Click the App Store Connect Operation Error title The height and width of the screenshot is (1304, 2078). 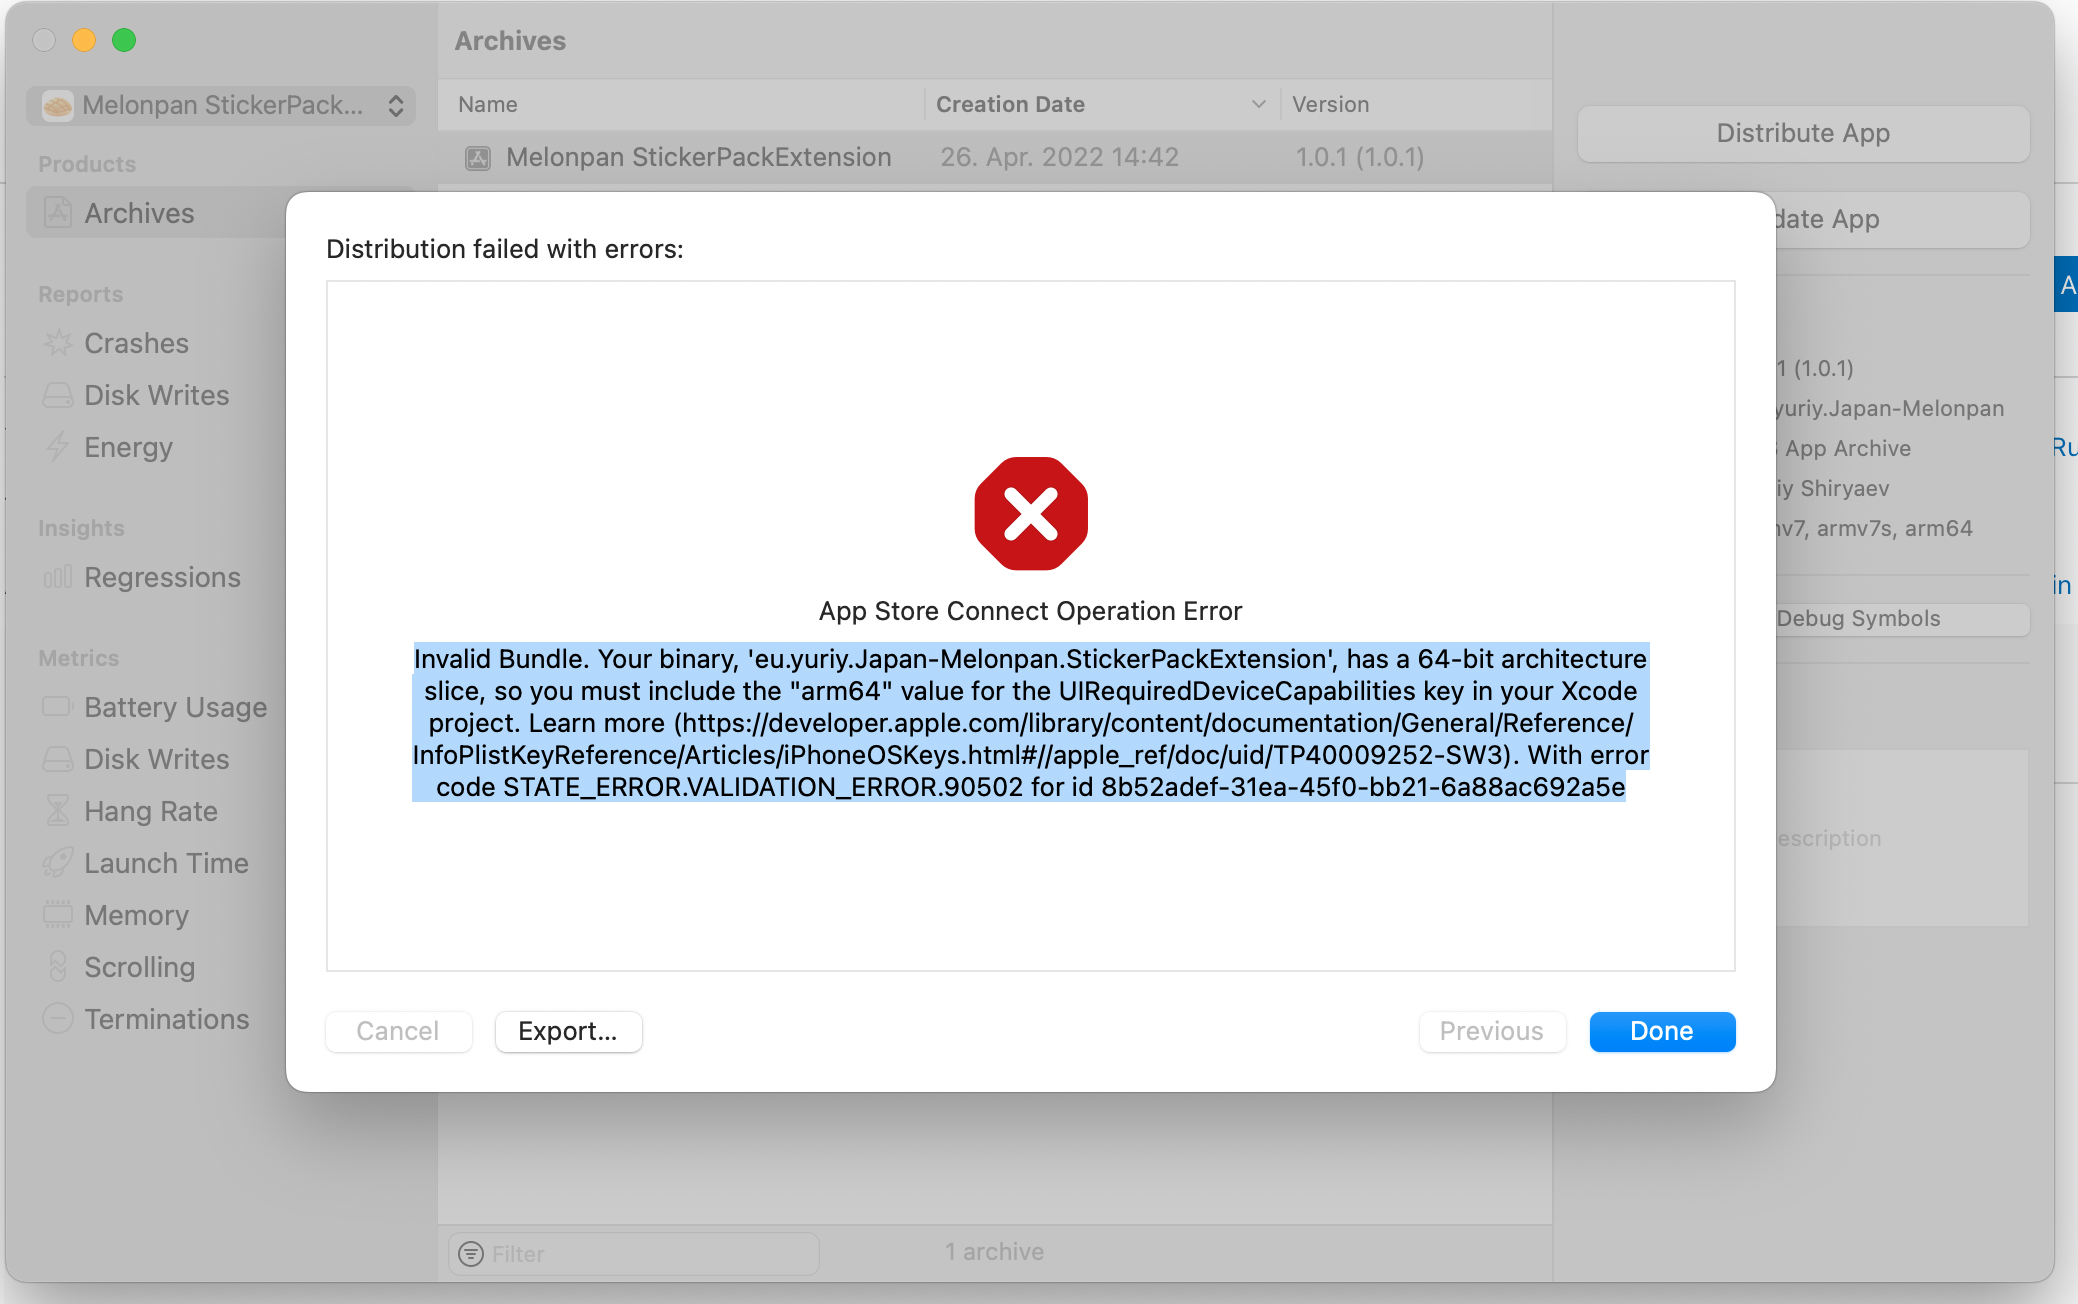pyautogui.click(x=1030, y=611)
